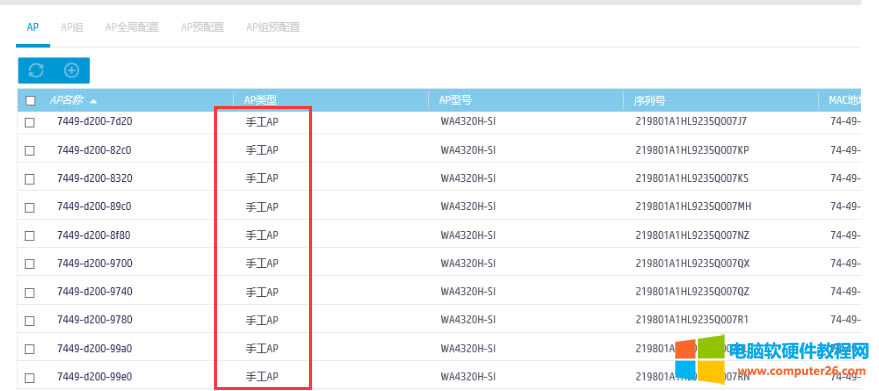
Task: Open the AP全局配置 tab
Action: (x=132, y=27)
